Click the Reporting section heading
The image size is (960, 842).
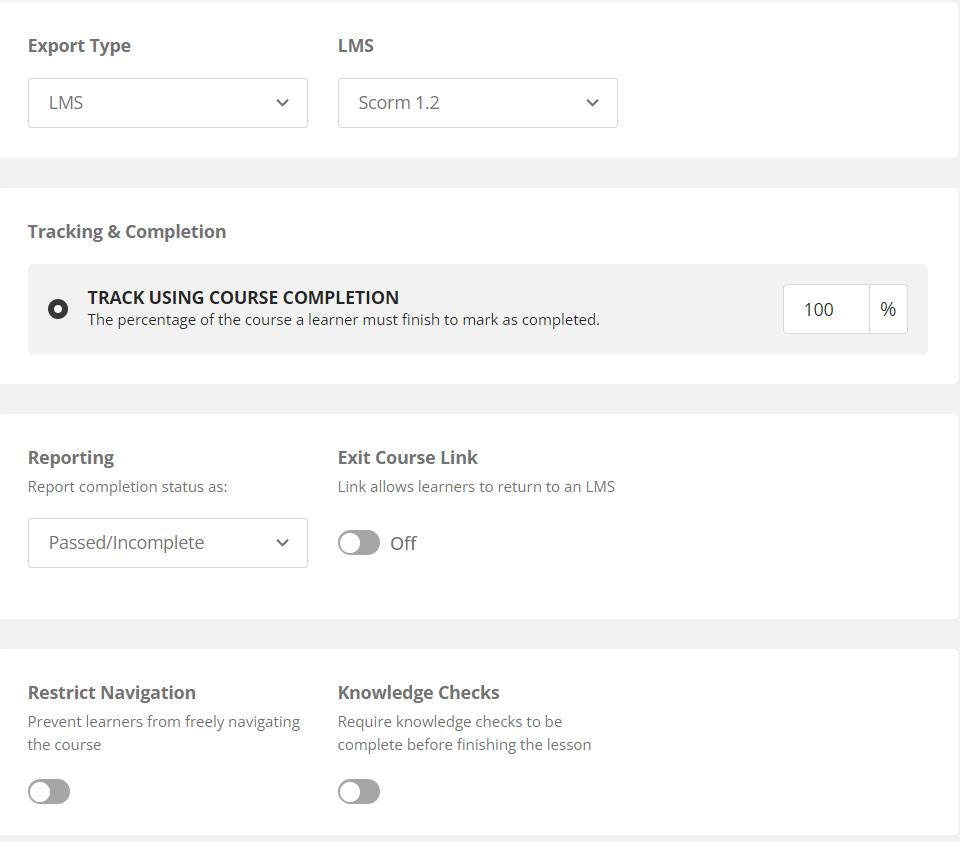[x=71, y=457]
